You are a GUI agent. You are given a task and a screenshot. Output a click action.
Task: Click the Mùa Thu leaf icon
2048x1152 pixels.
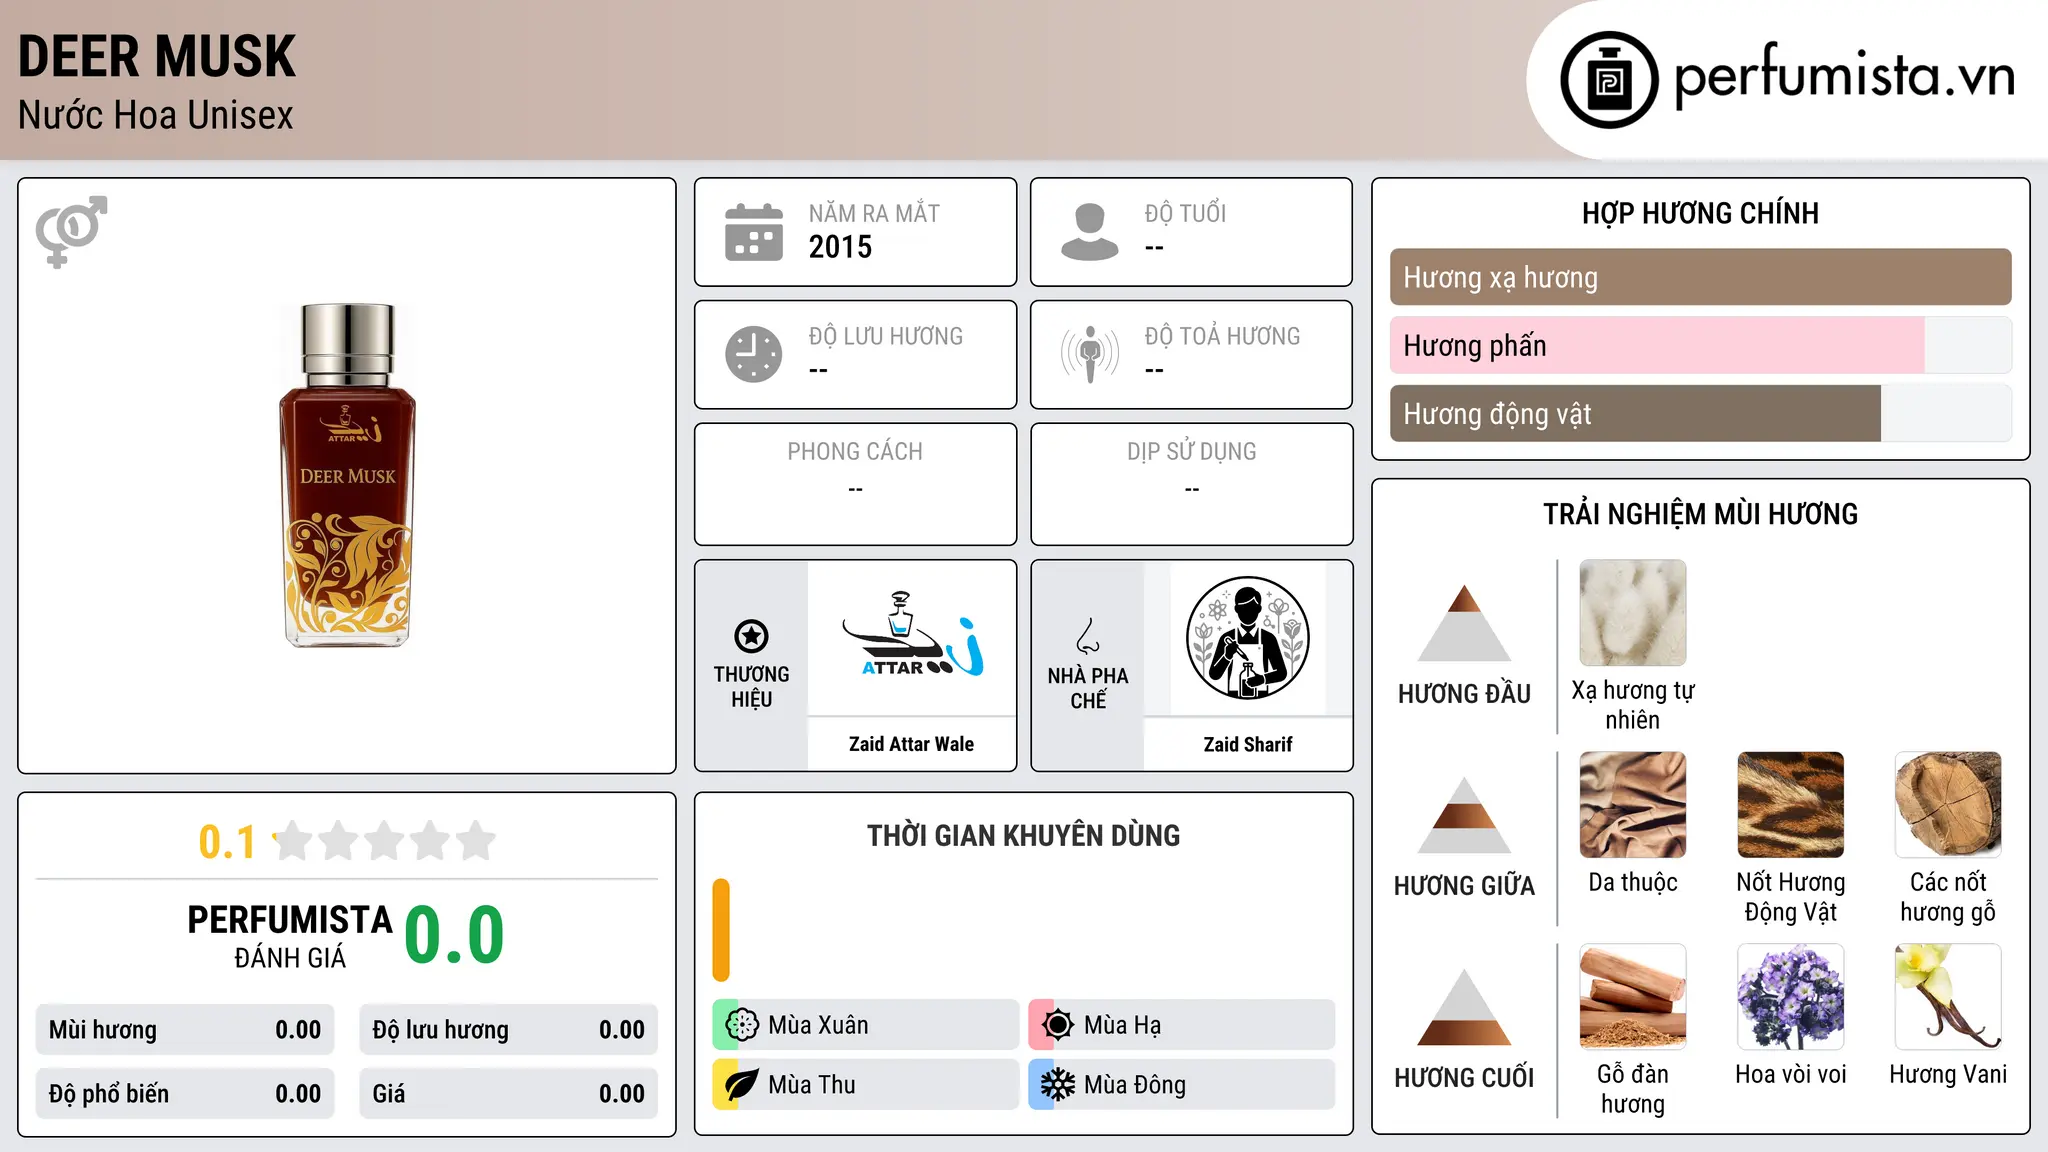(742, 1085)
